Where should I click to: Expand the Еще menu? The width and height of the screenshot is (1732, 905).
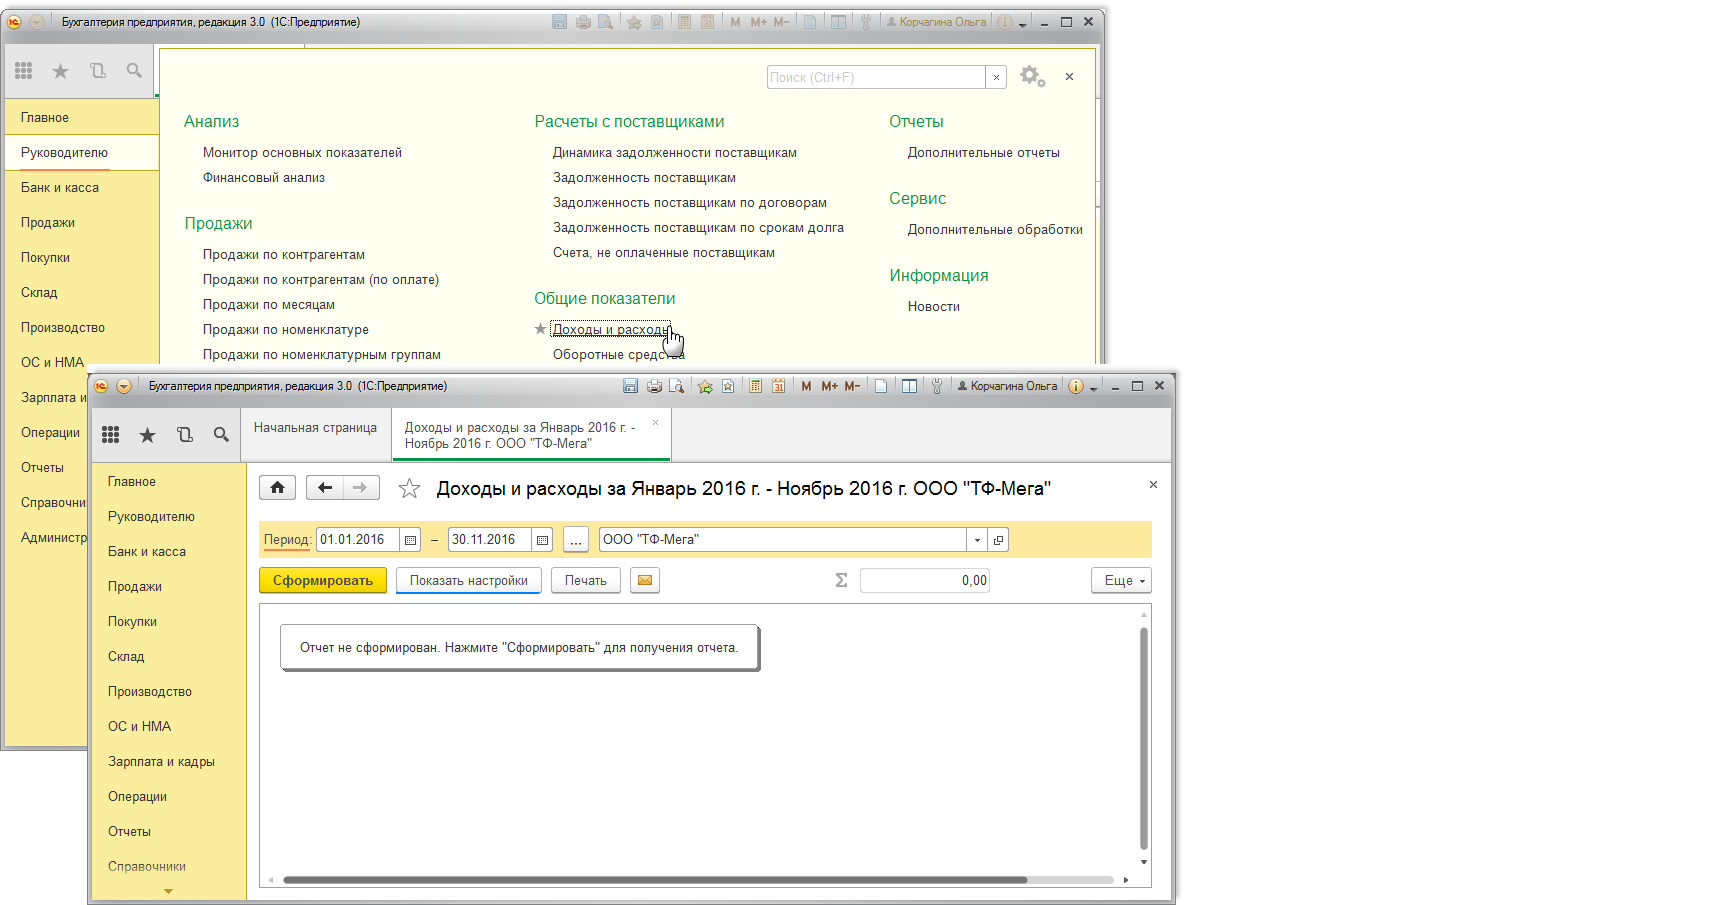tap(1121, 580)
